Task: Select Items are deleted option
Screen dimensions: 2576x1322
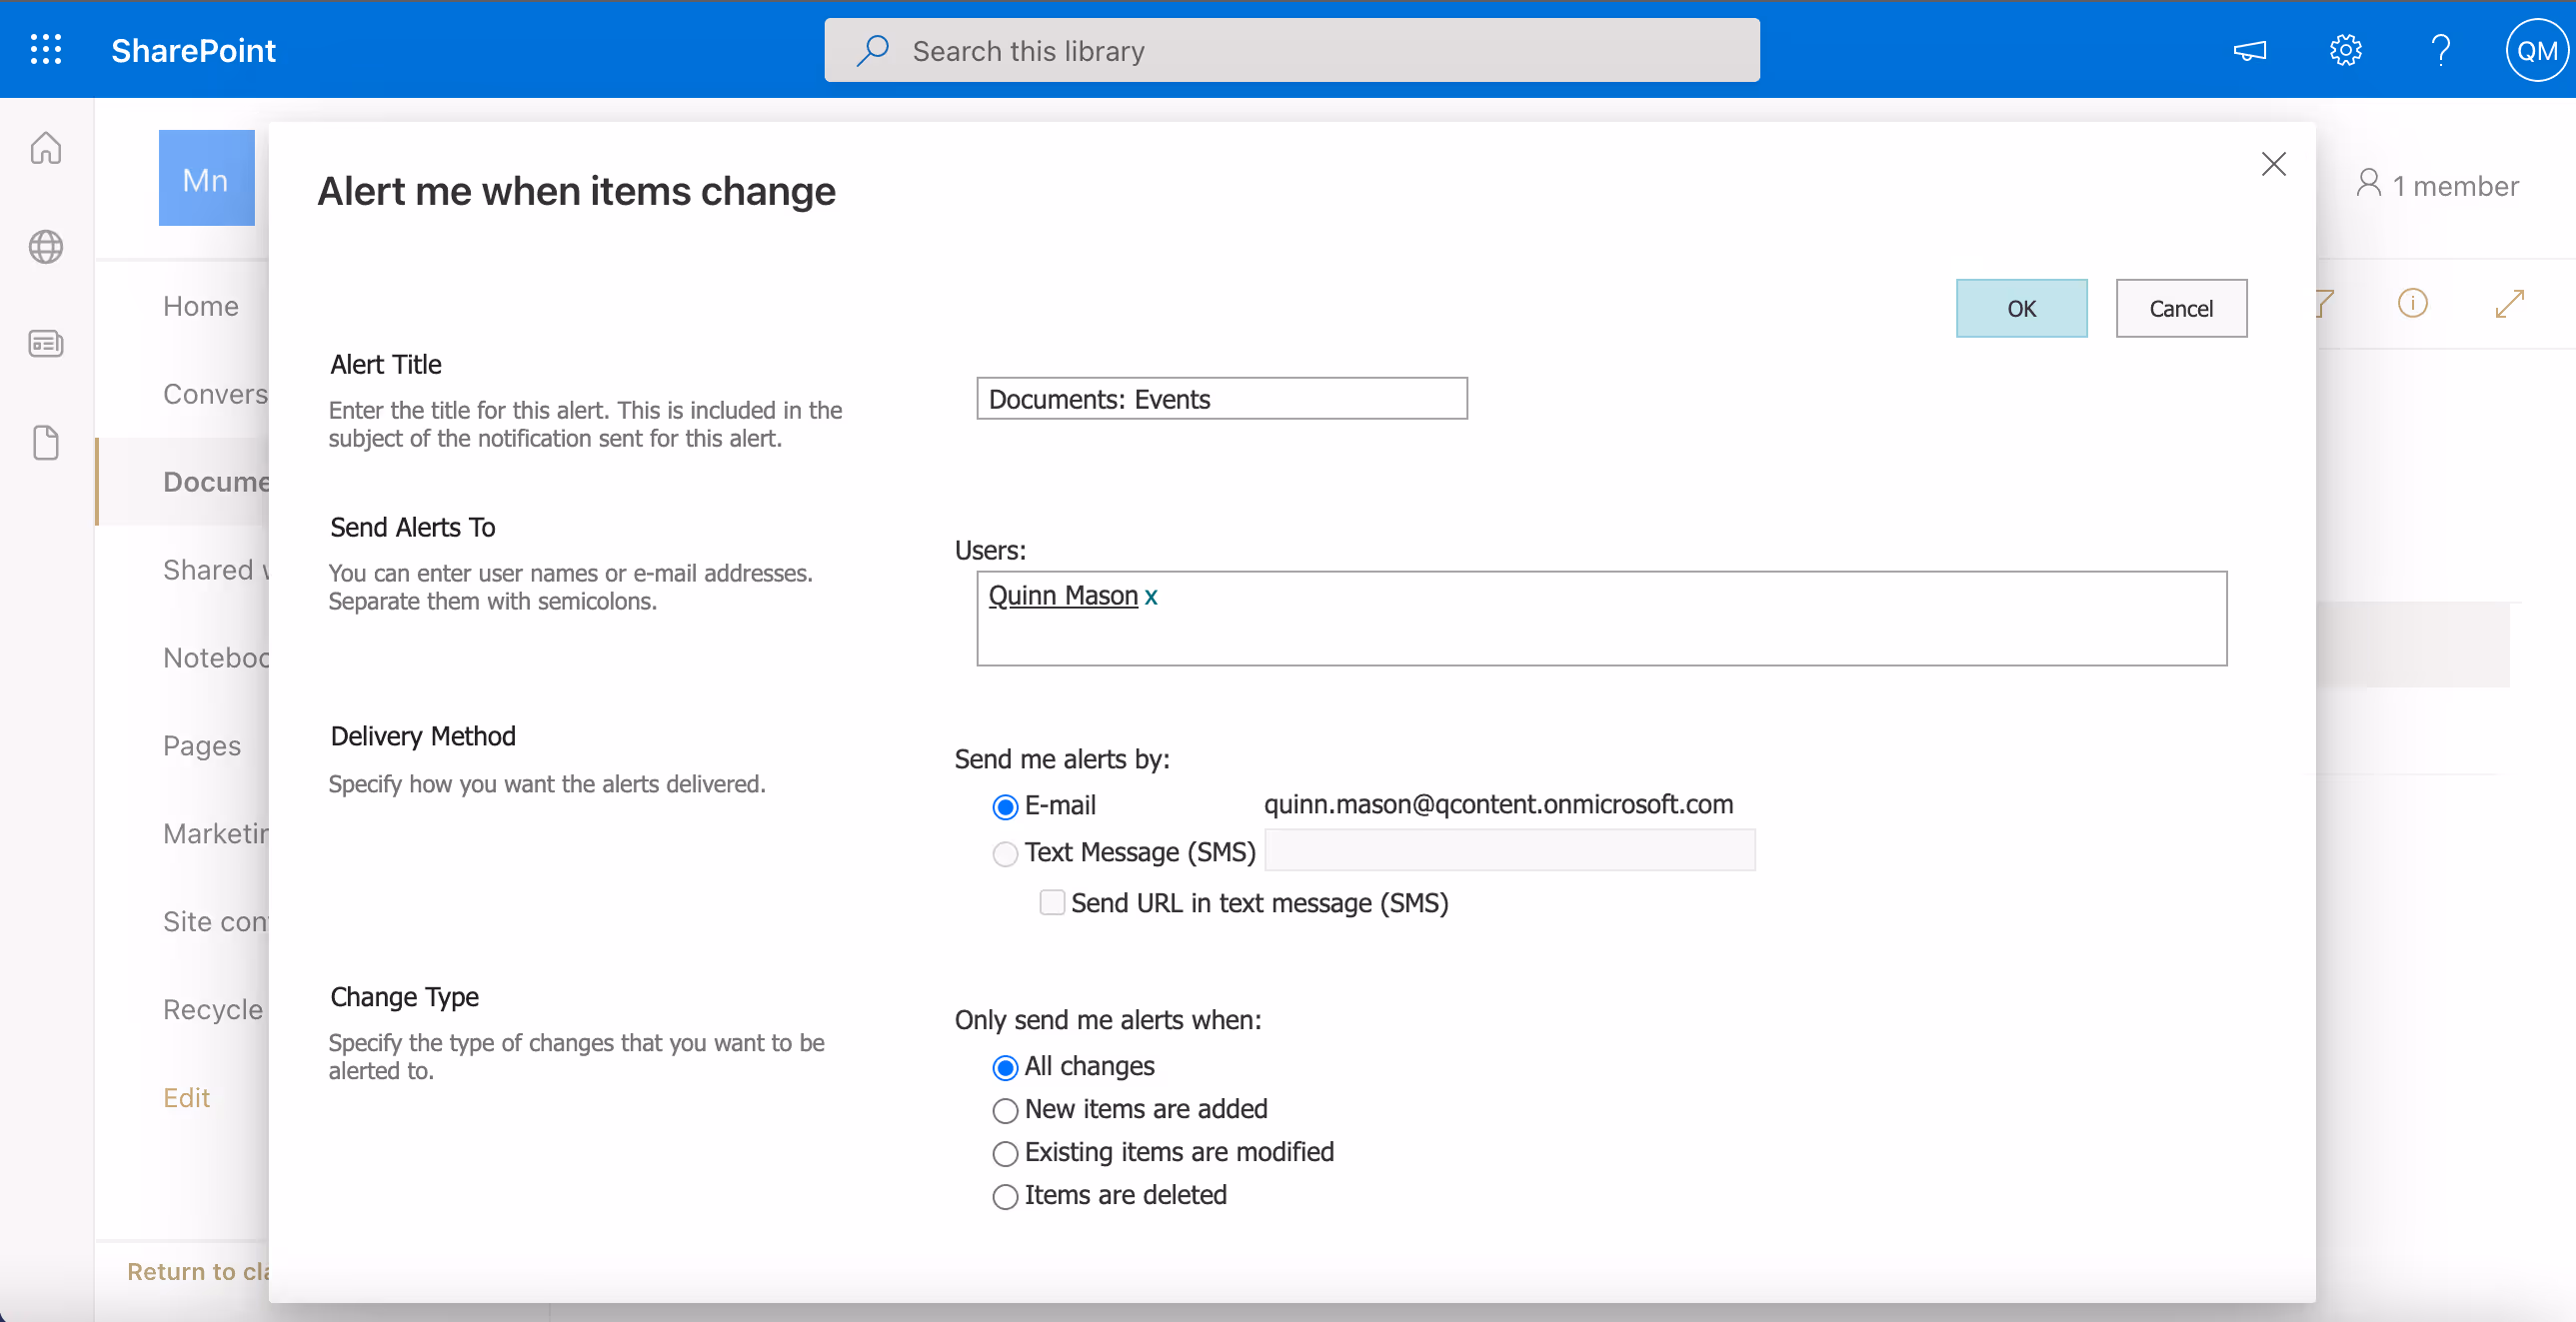Action: click(x=1005, y=1196)
